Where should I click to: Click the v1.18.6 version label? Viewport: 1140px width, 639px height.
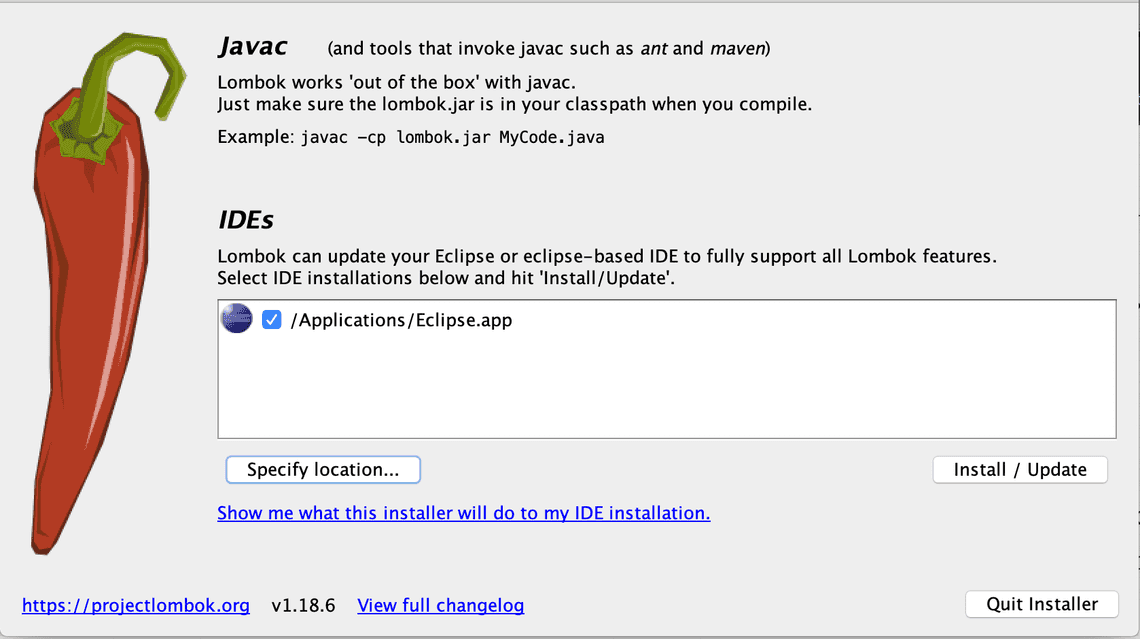(x=303, y=605)
